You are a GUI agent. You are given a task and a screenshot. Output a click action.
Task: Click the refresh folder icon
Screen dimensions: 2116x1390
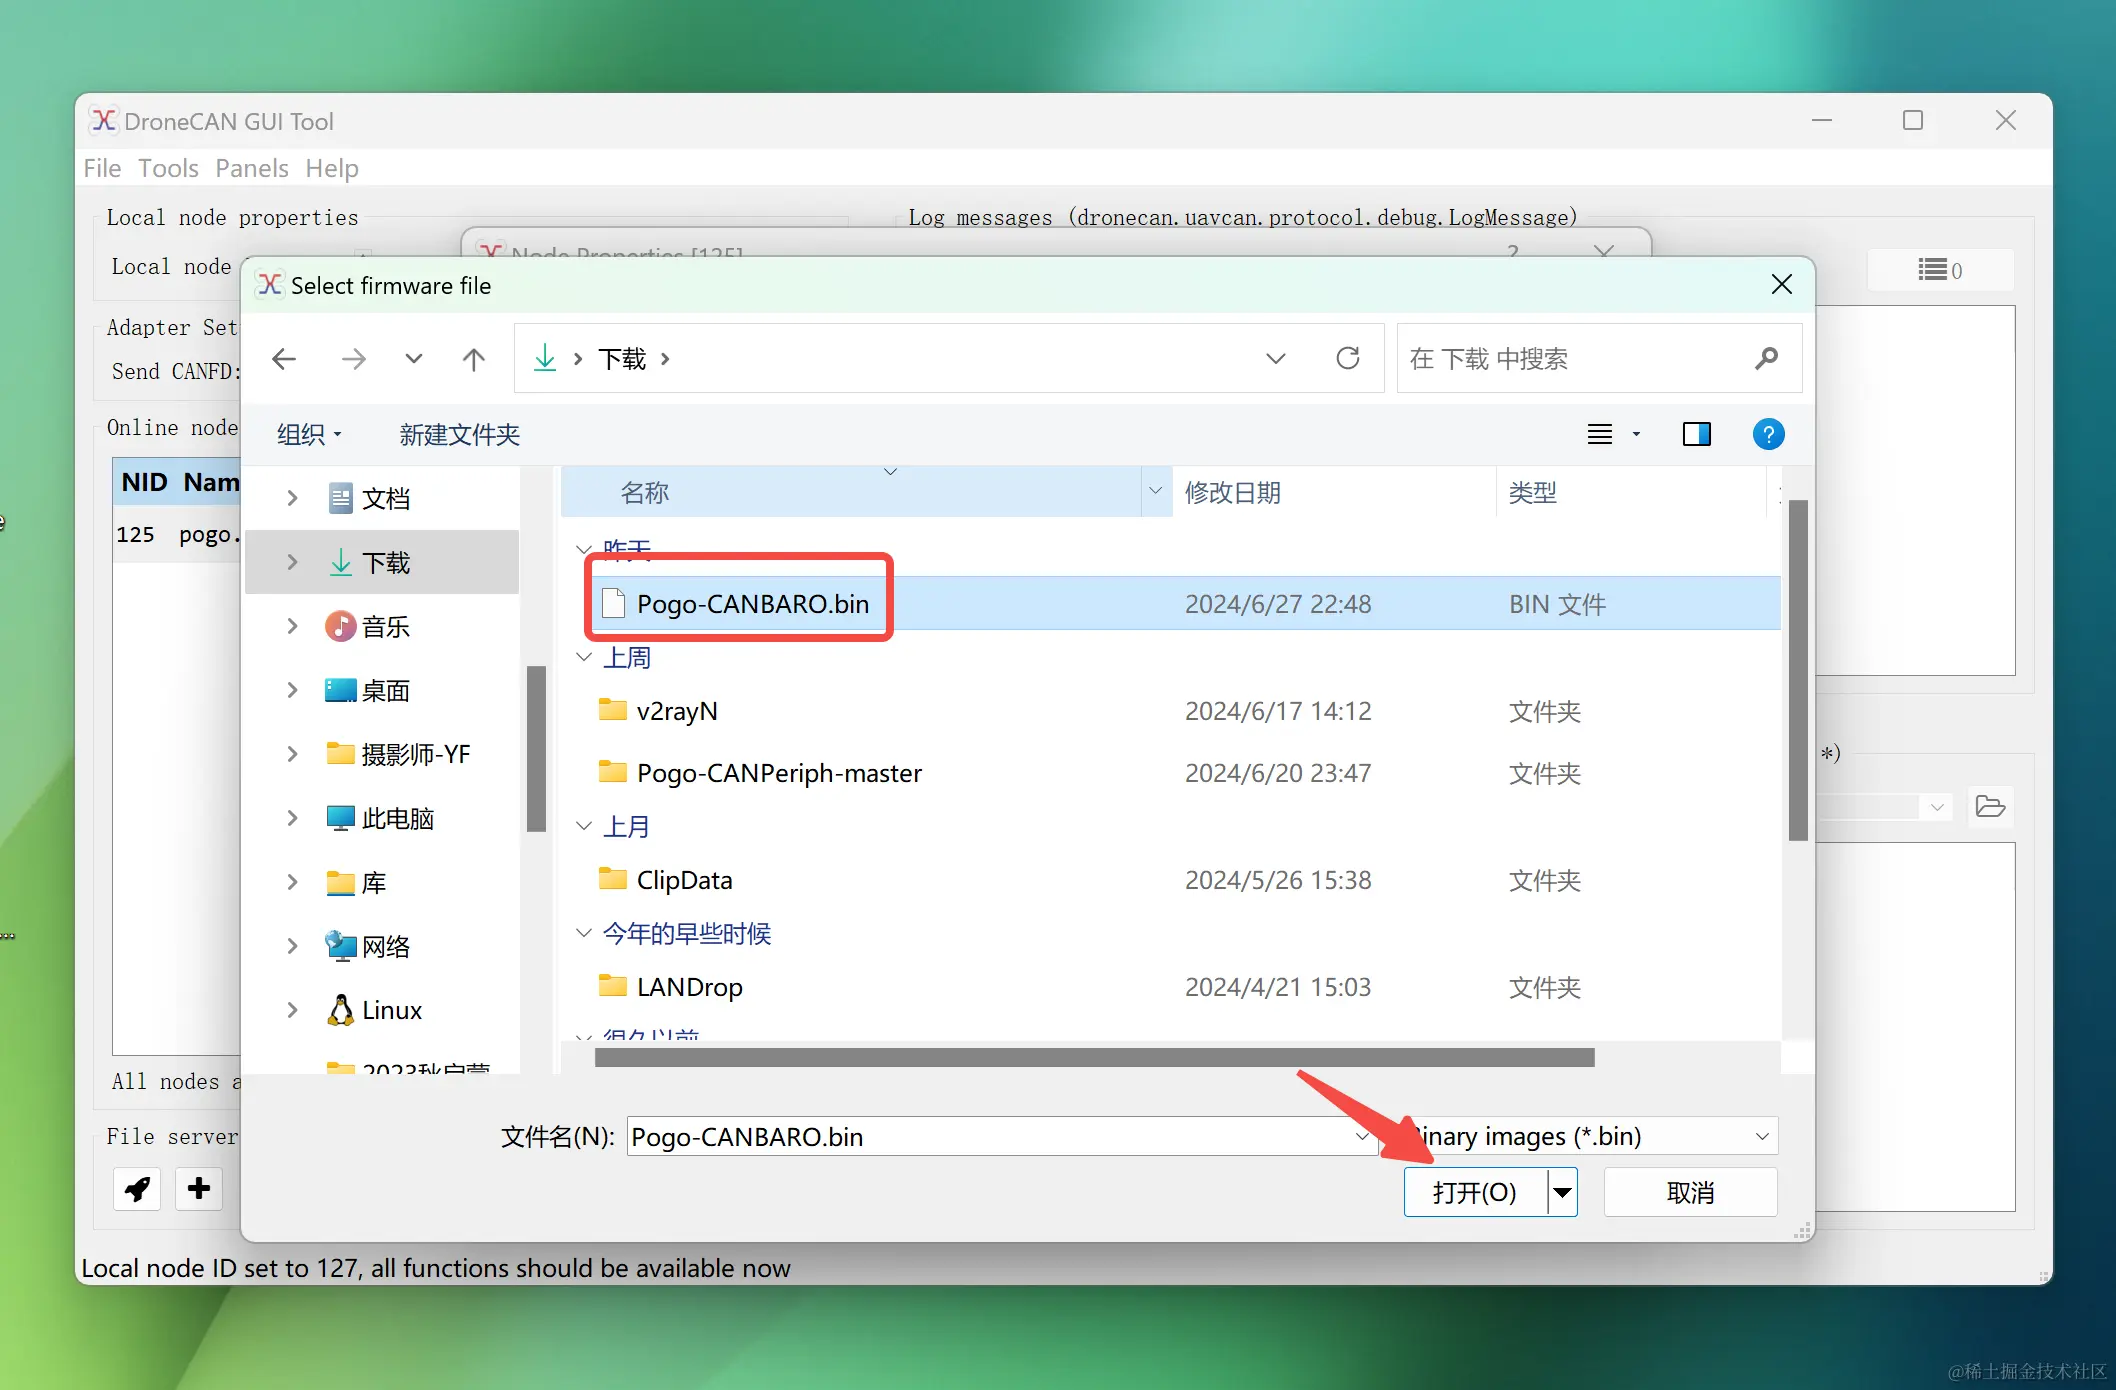tap(1348, 359)
